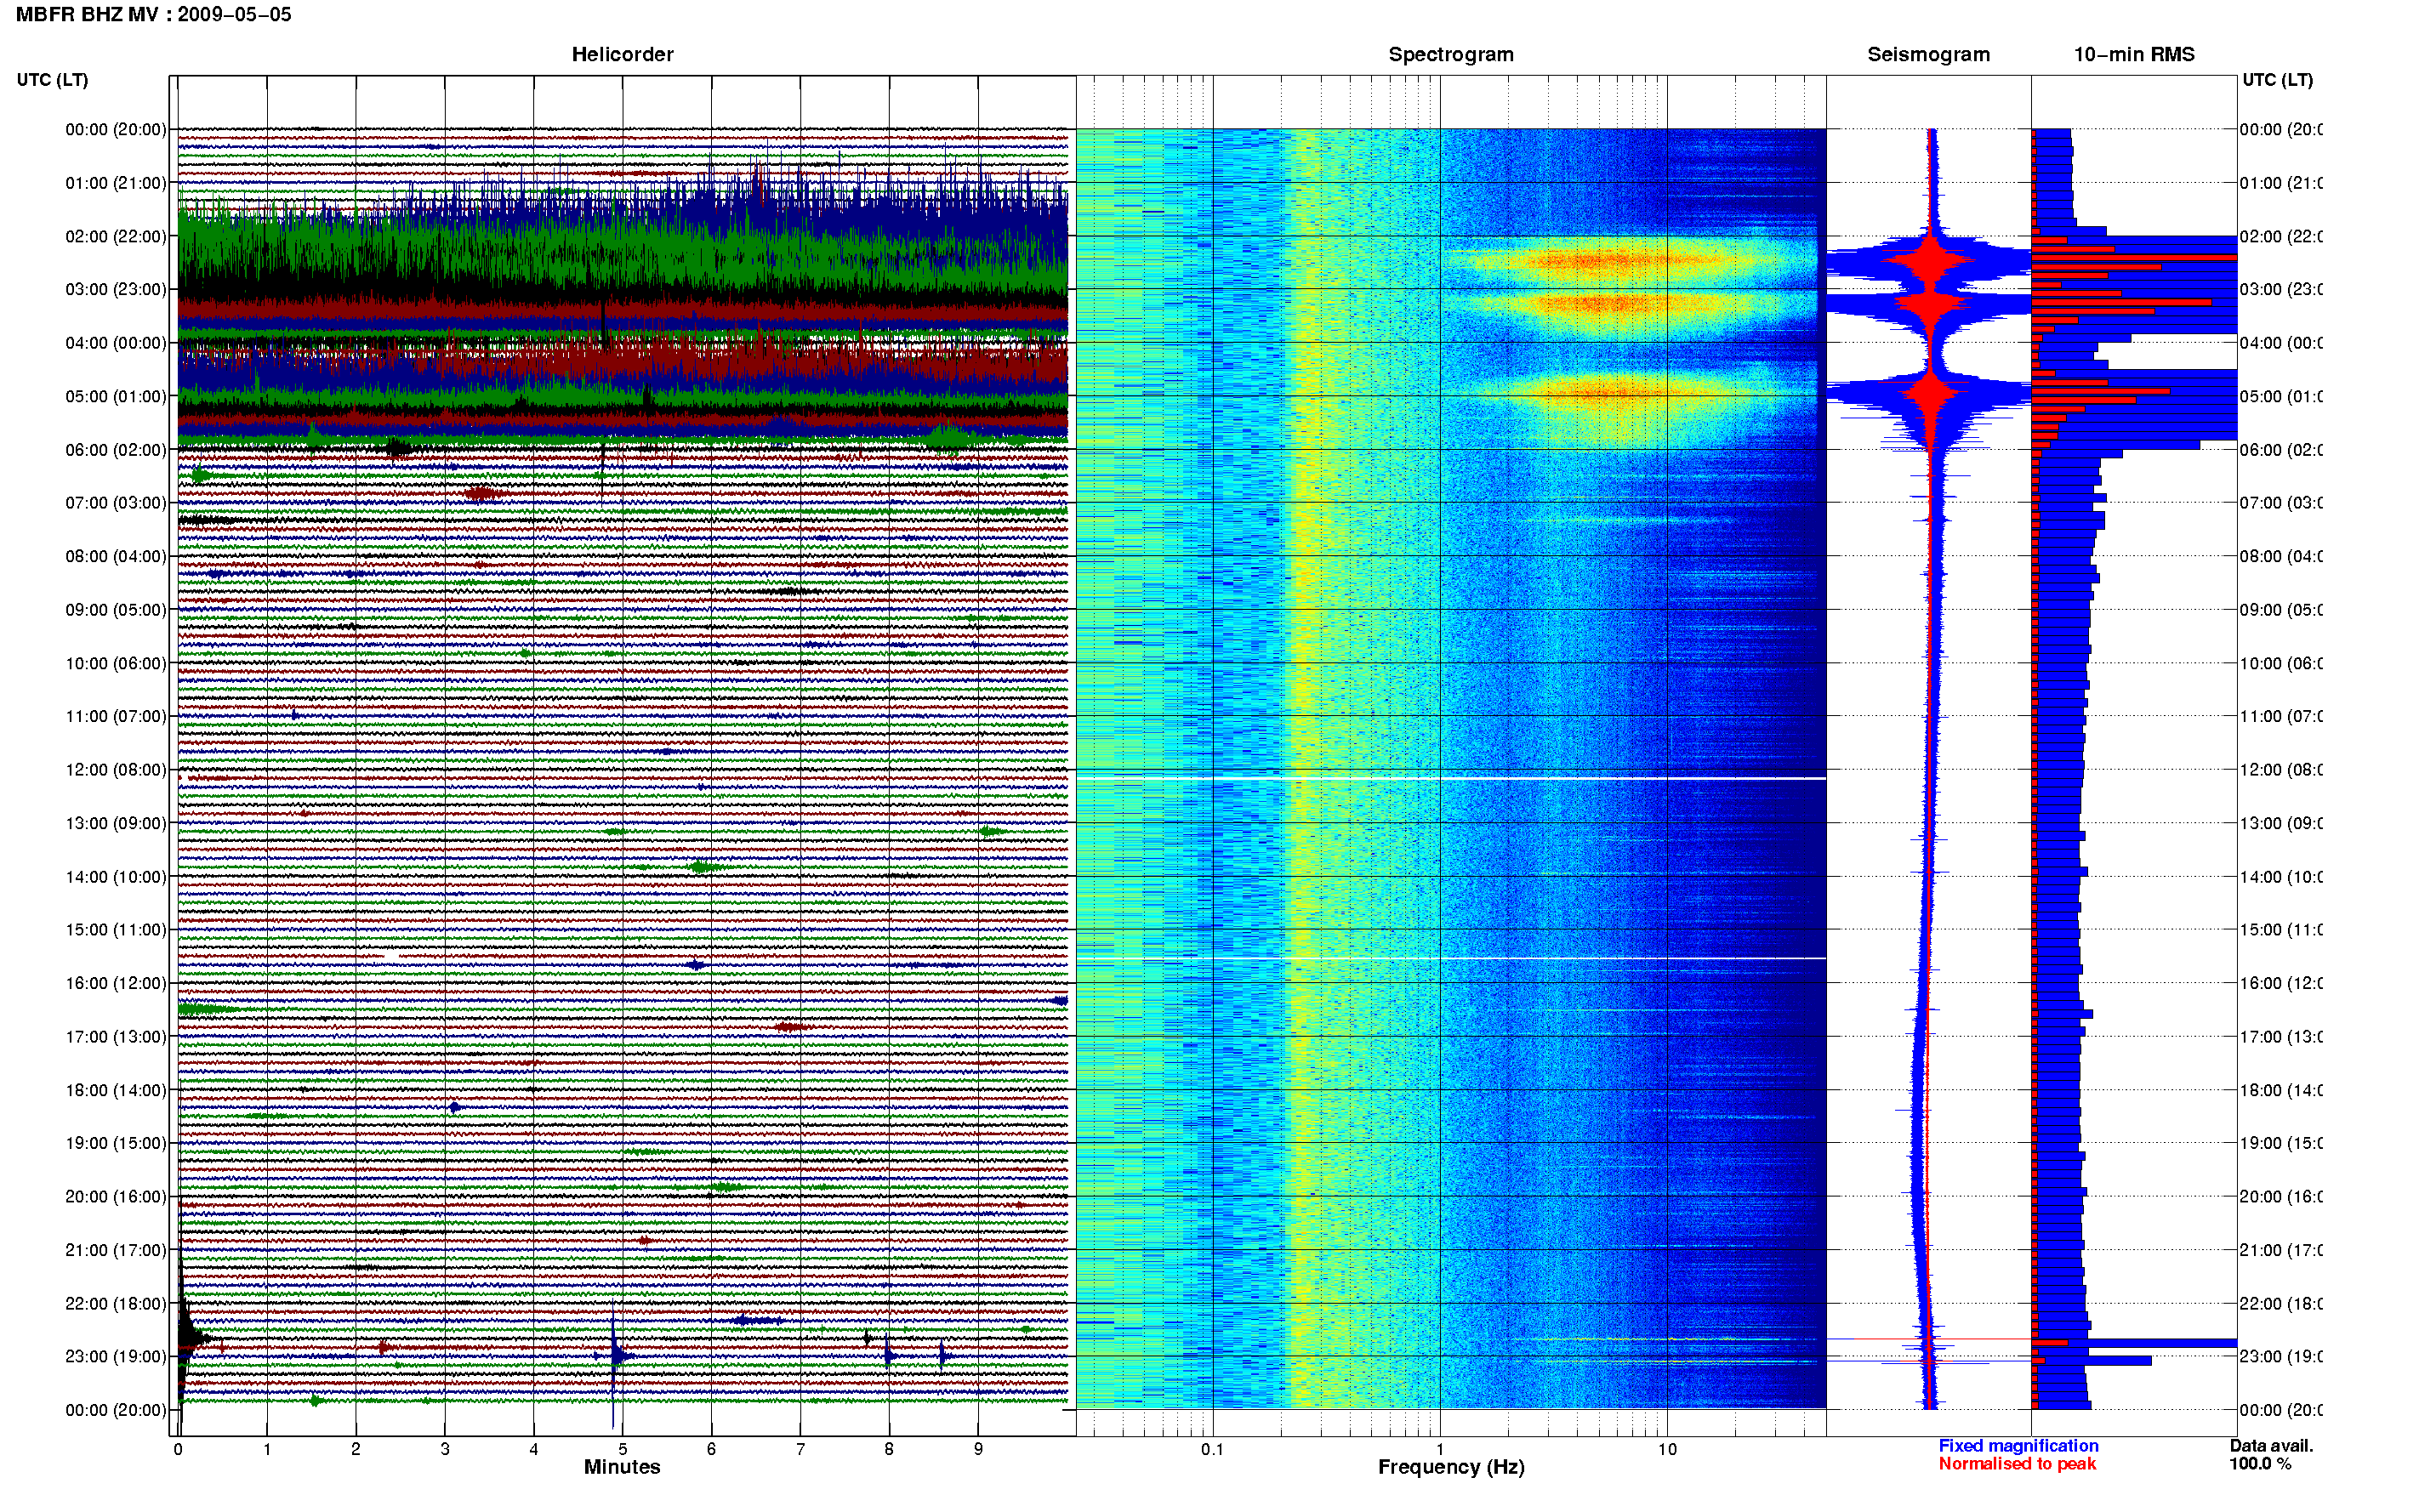The image size is (2419, 1512).
Task: Click the minute 9 tick label
Action: pyautogui.click(x=978, y=1449)
